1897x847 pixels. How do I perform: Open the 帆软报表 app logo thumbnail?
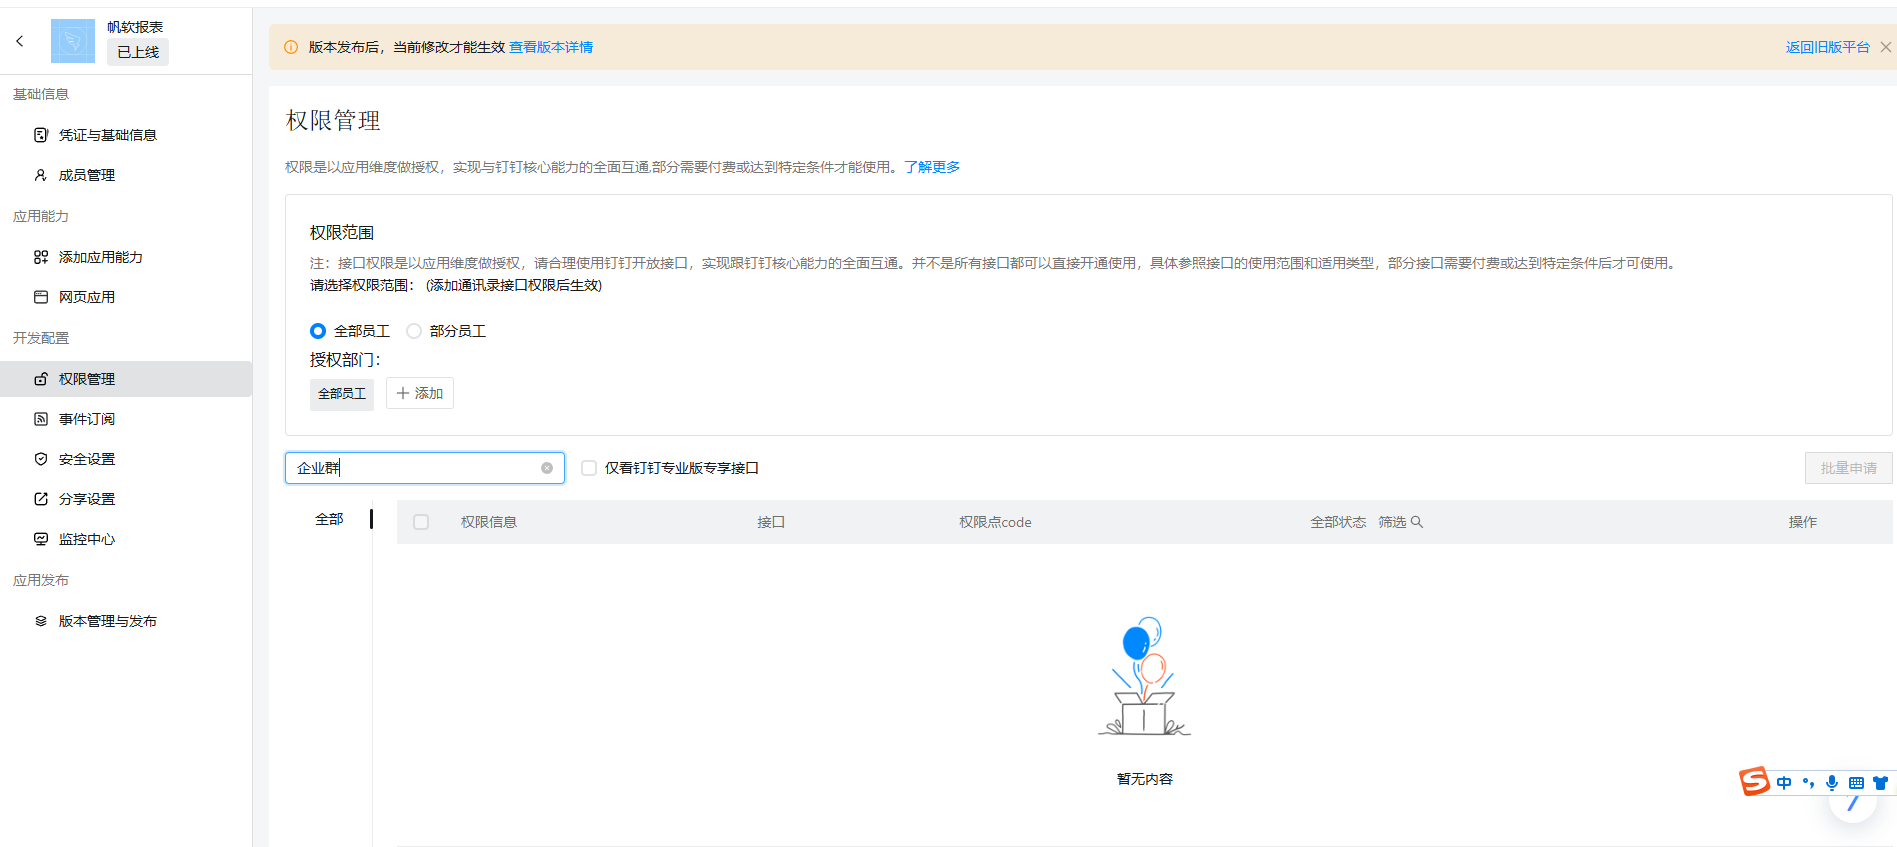(73, 41)
